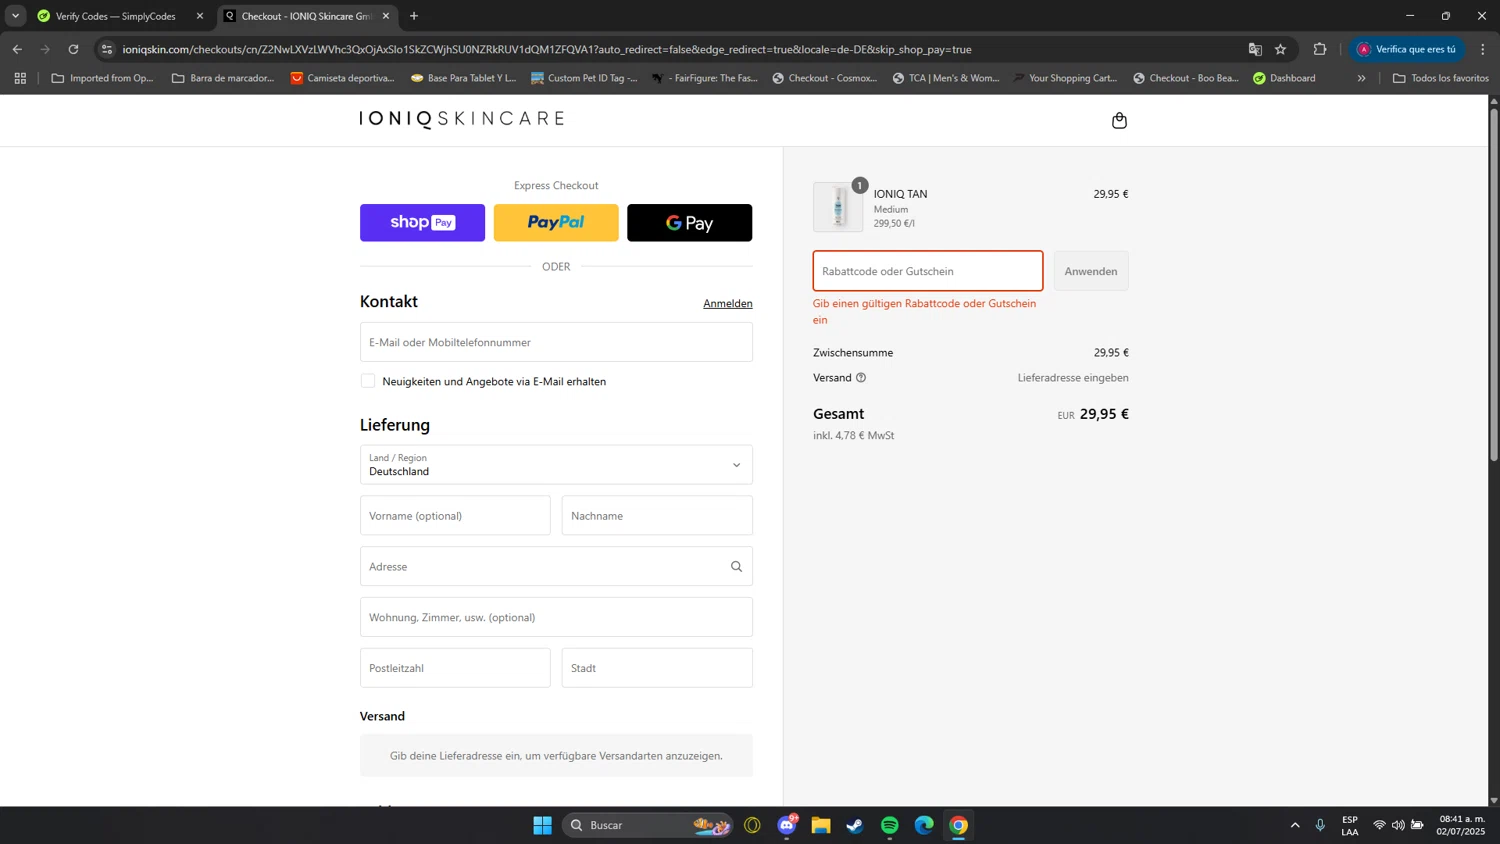Image resolution: width=1500 pixels, height=844 pixels.
Task: Click the microphone icon in system tray
Action: [1320, 825]
